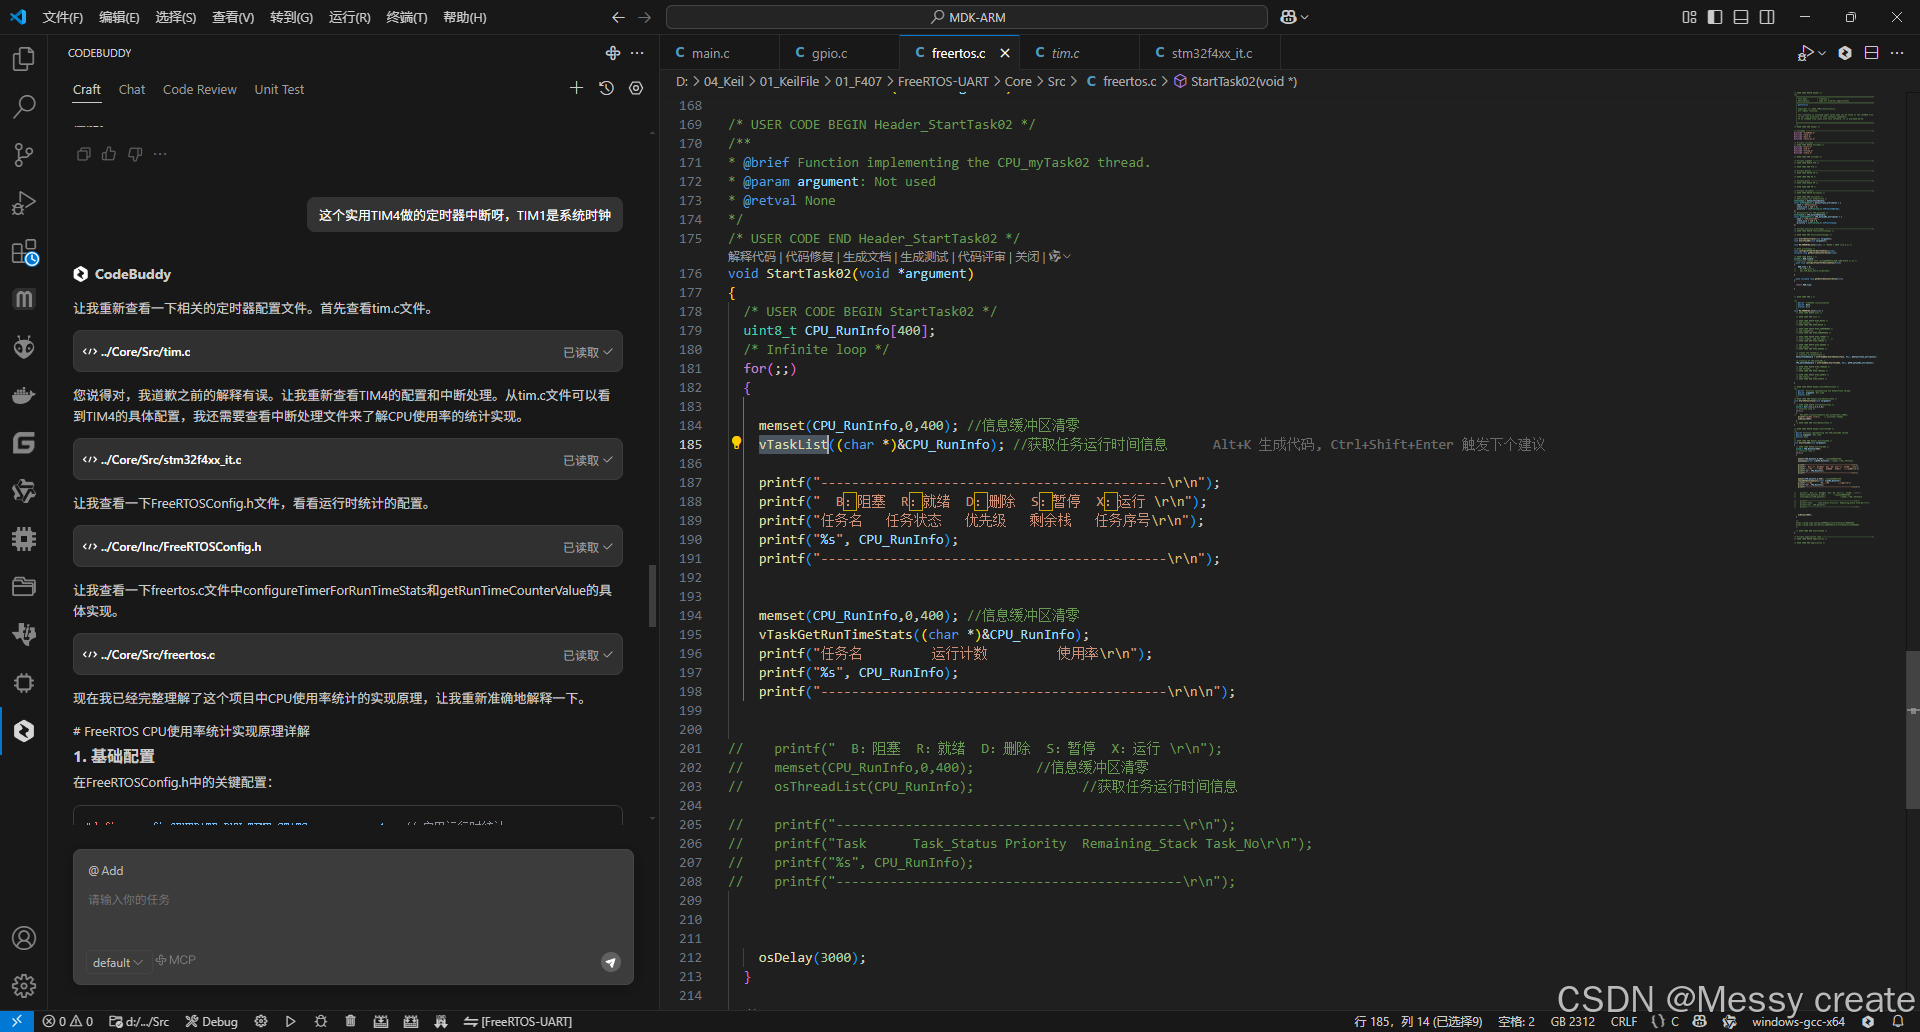
Task: Toggle the secondary side bar layout button
Action: [1767, 17]
